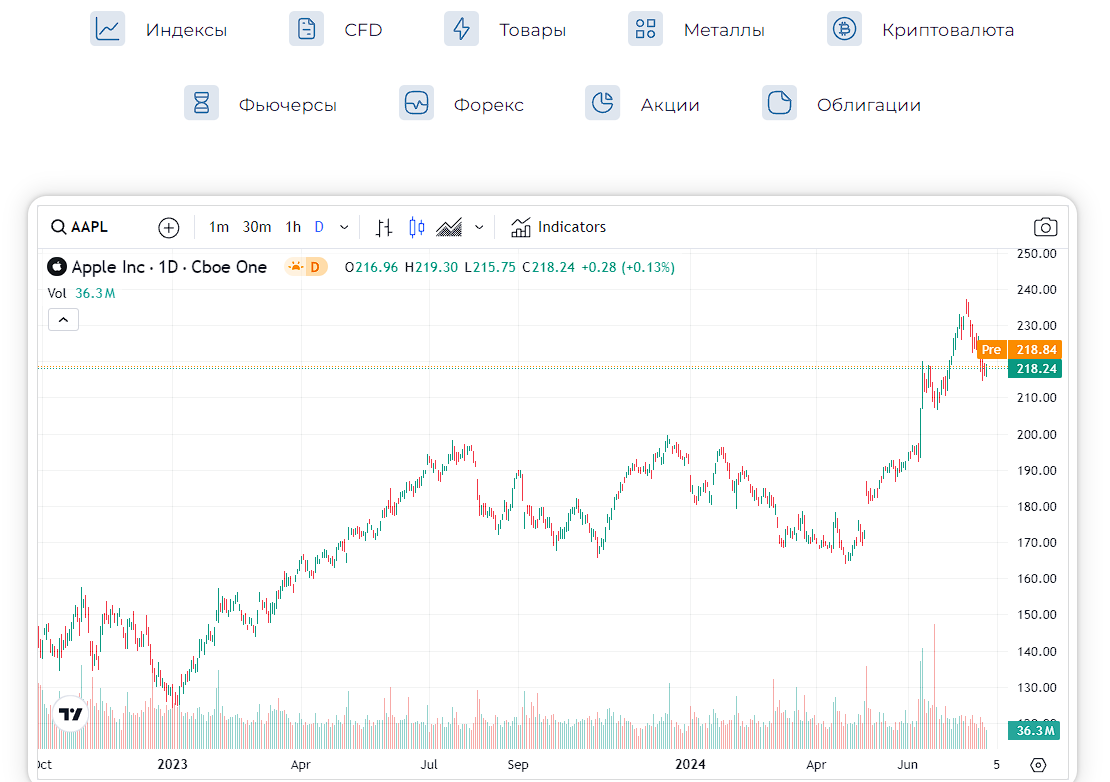Choose the Area chart style icon

click(x=449, y=227)
